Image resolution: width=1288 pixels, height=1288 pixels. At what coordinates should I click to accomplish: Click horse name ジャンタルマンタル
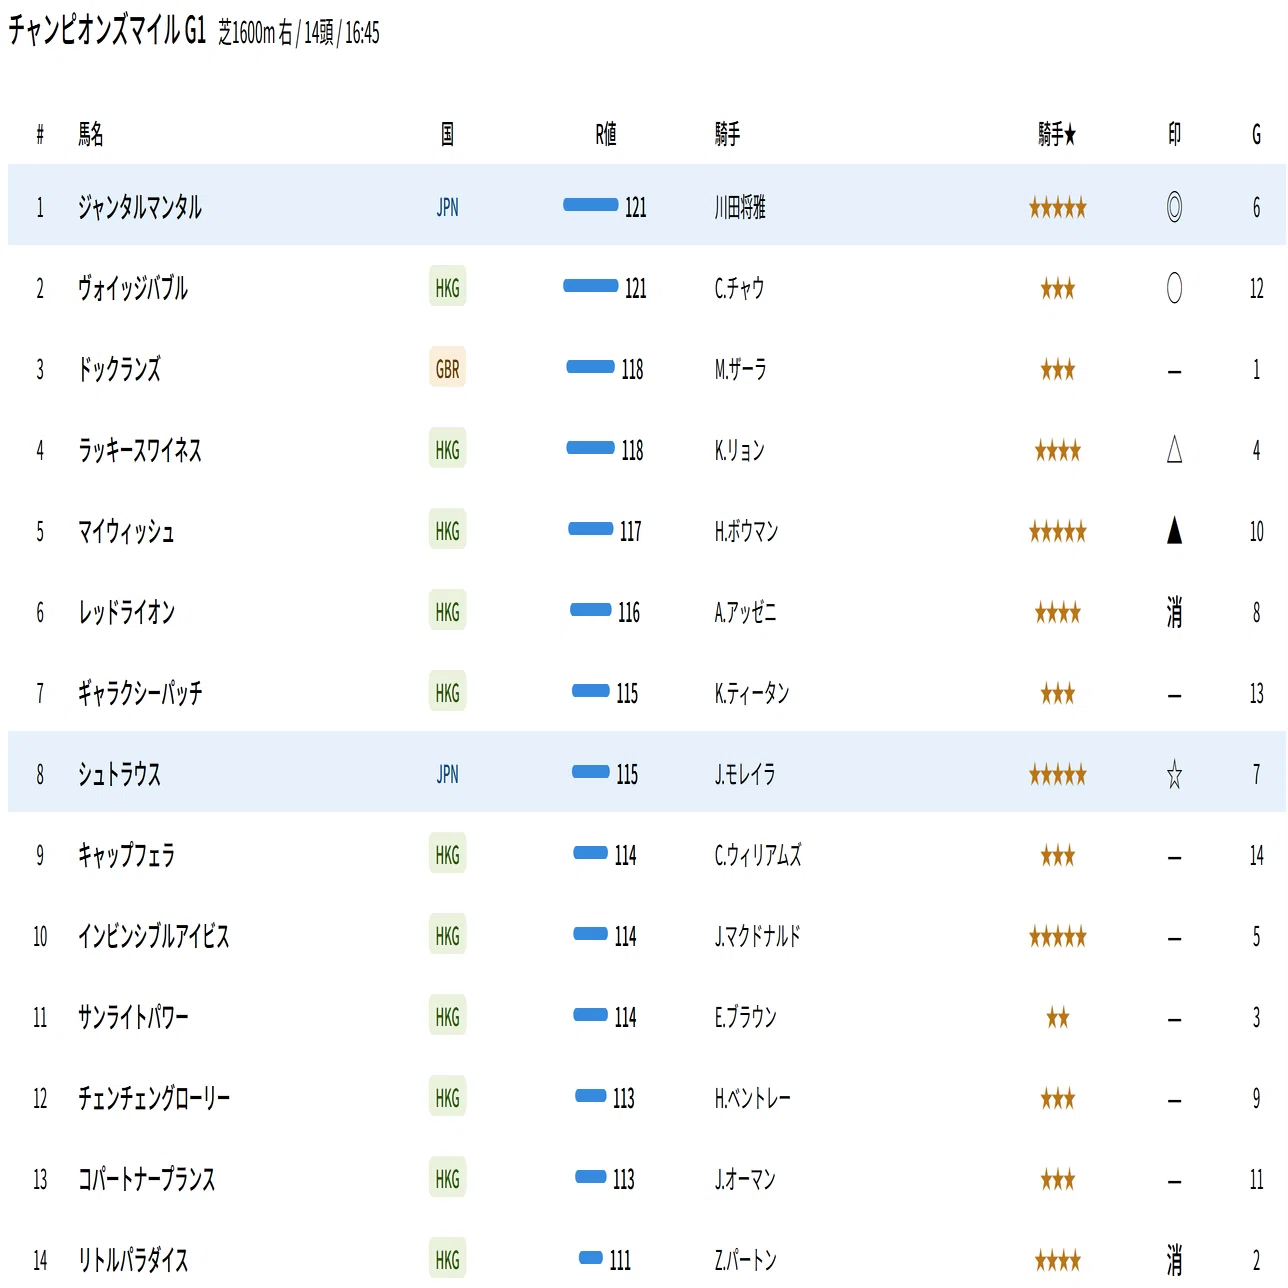(x=140, y=207)
